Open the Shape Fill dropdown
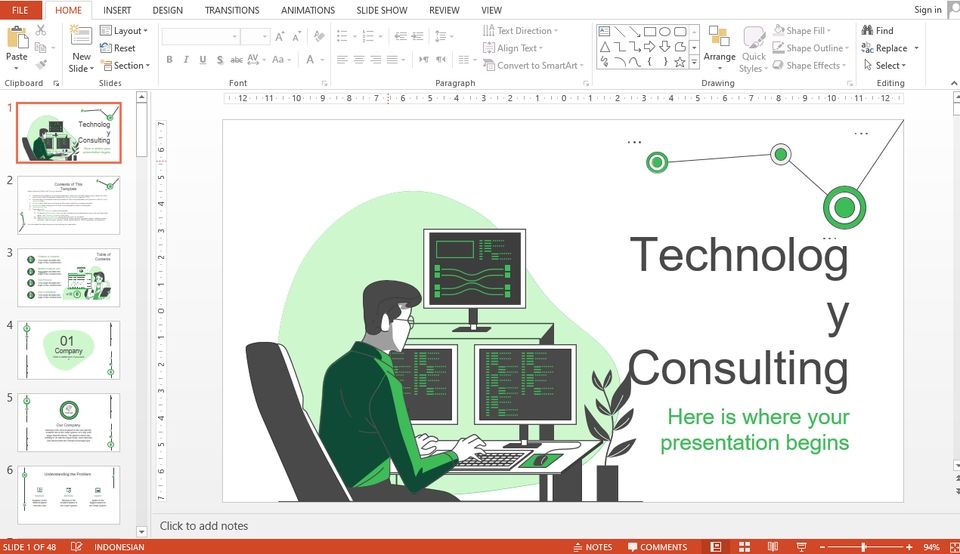 coord(802,31)
